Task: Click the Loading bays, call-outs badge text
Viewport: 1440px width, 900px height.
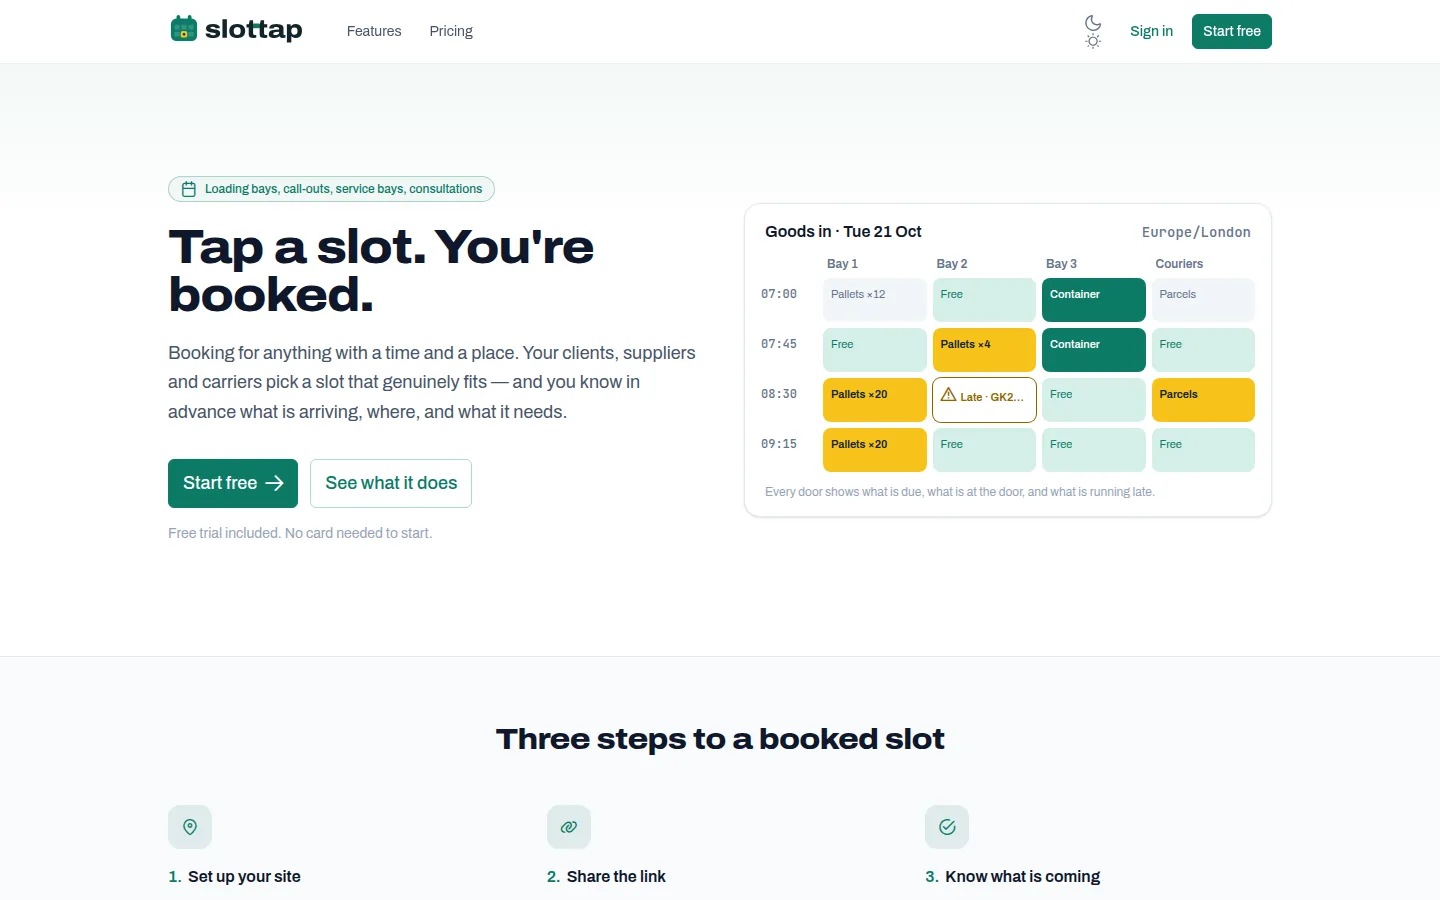Action: (343, 189)
